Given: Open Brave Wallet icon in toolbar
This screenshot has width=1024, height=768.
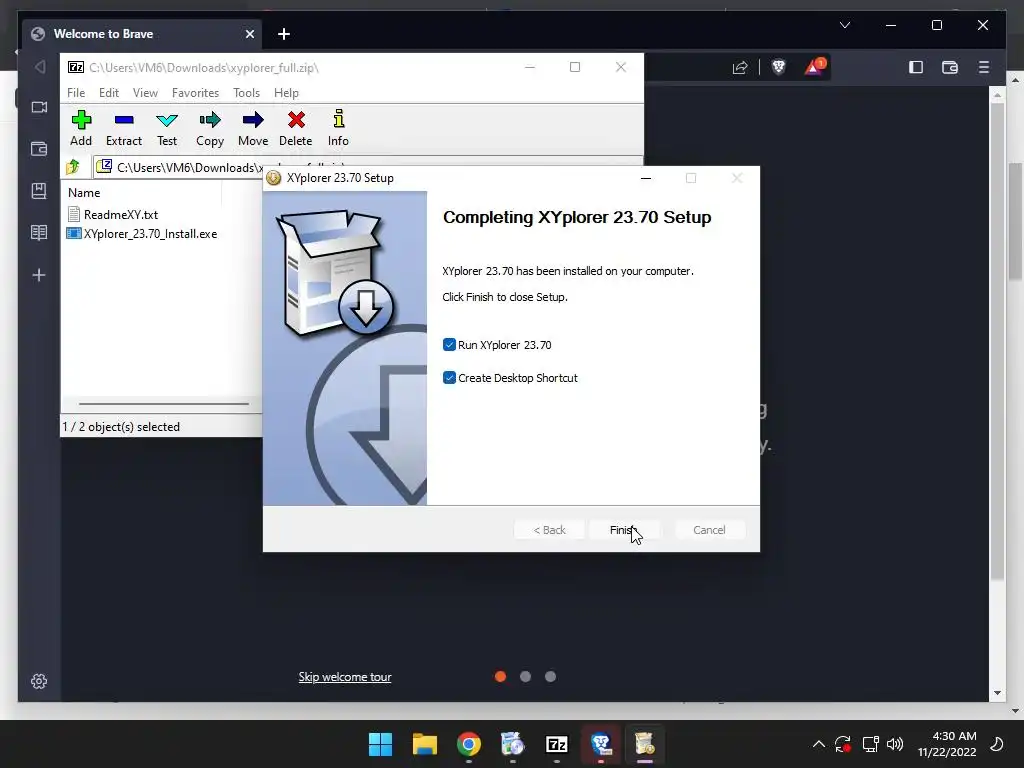Looking at the screenshot, I should [950, 67].
